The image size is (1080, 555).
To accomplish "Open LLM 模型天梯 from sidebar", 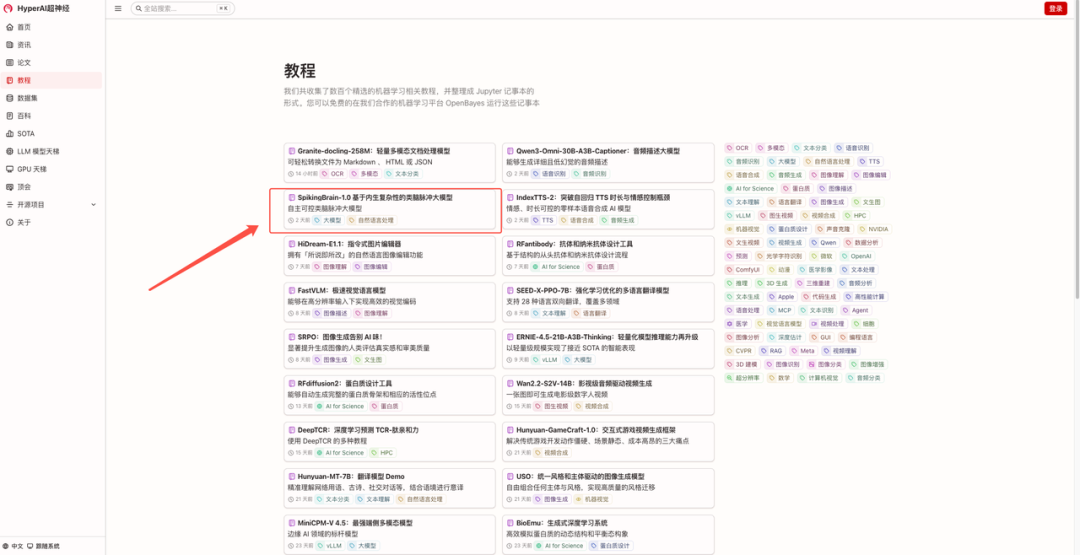I will 38,151.
